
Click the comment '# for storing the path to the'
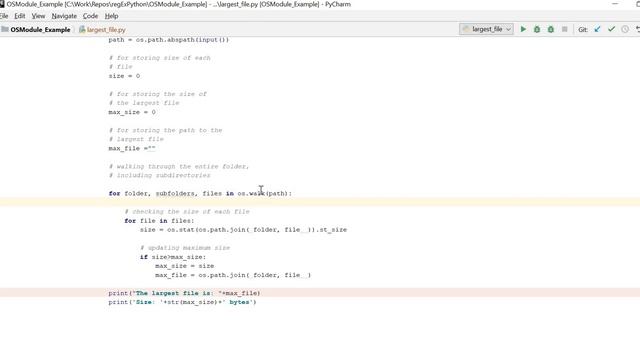click(x=165, y=130)
